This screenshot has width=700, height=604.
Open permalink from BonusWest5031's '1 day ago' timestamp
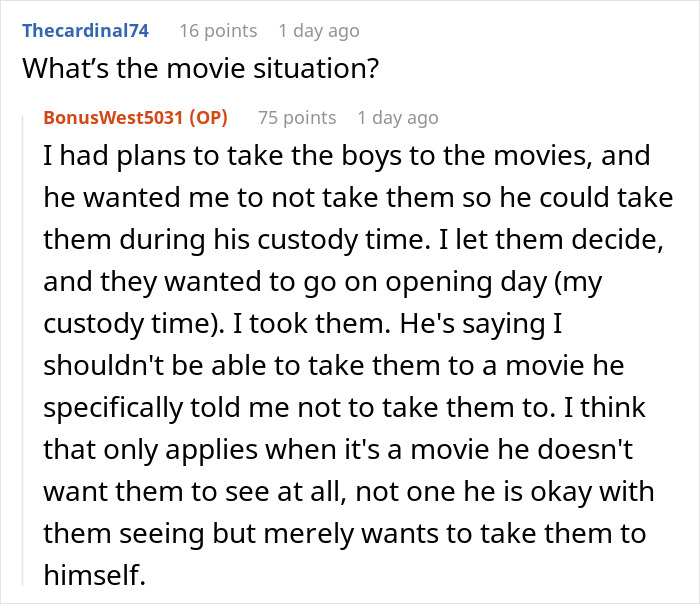(x=398, y=118)
